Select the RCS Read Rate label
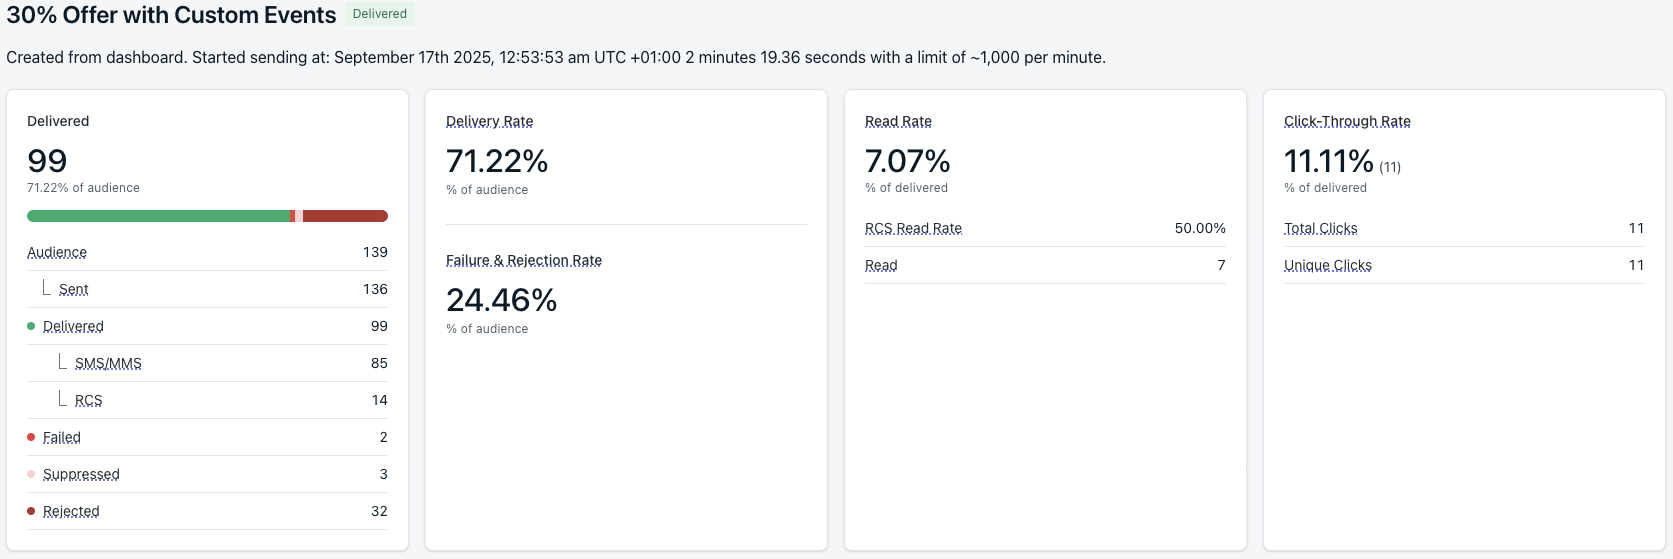The height and width of the screenshot is (559, 1673). 913,228
